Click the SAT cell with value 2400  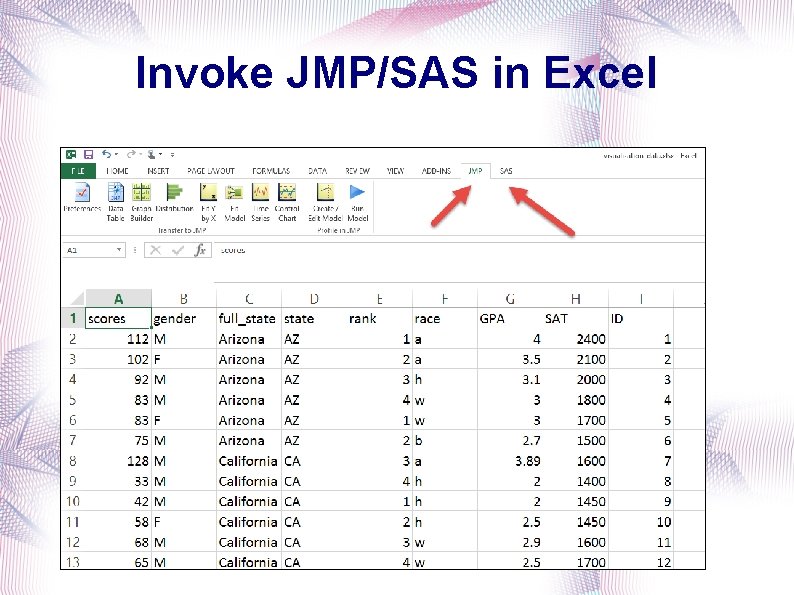tap(575, 339)
